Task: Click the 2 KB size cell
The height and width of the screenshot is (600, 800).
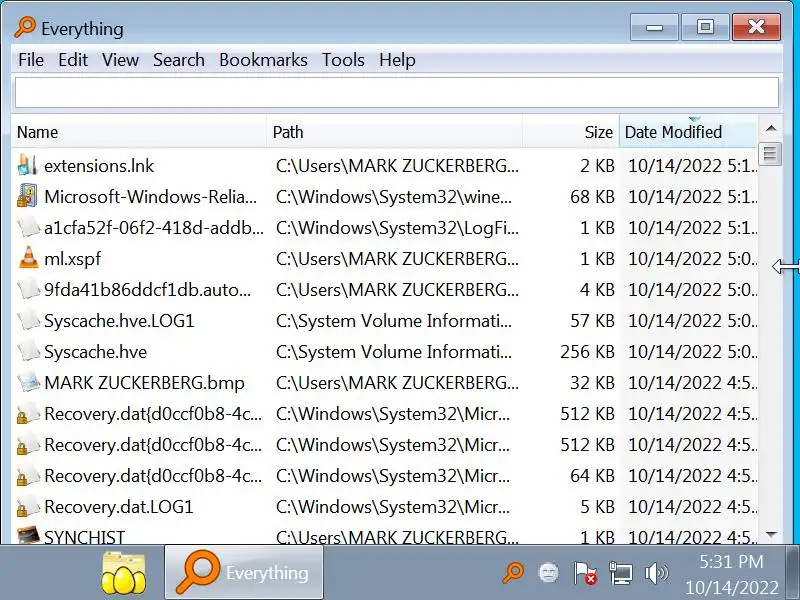Action: pyautogui.click(x=597, y=166)
